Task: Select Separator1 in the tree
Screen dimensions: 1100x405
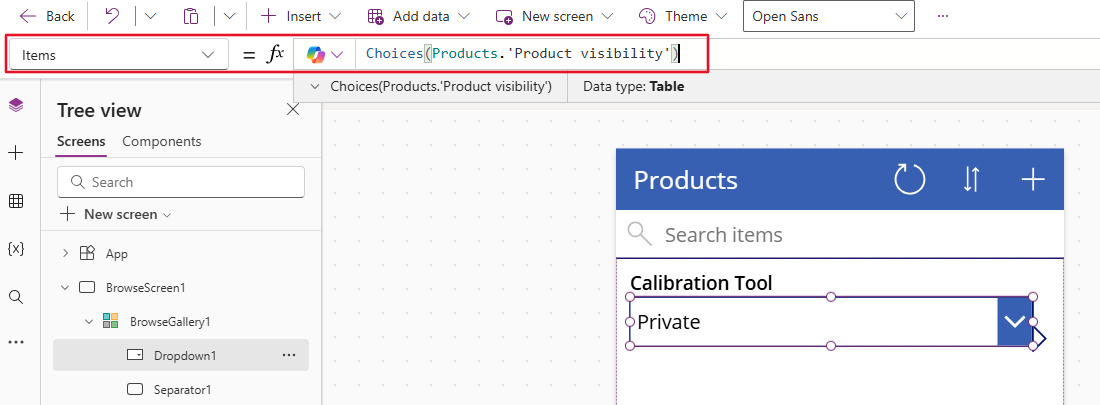Action: (x=182, y=389)
